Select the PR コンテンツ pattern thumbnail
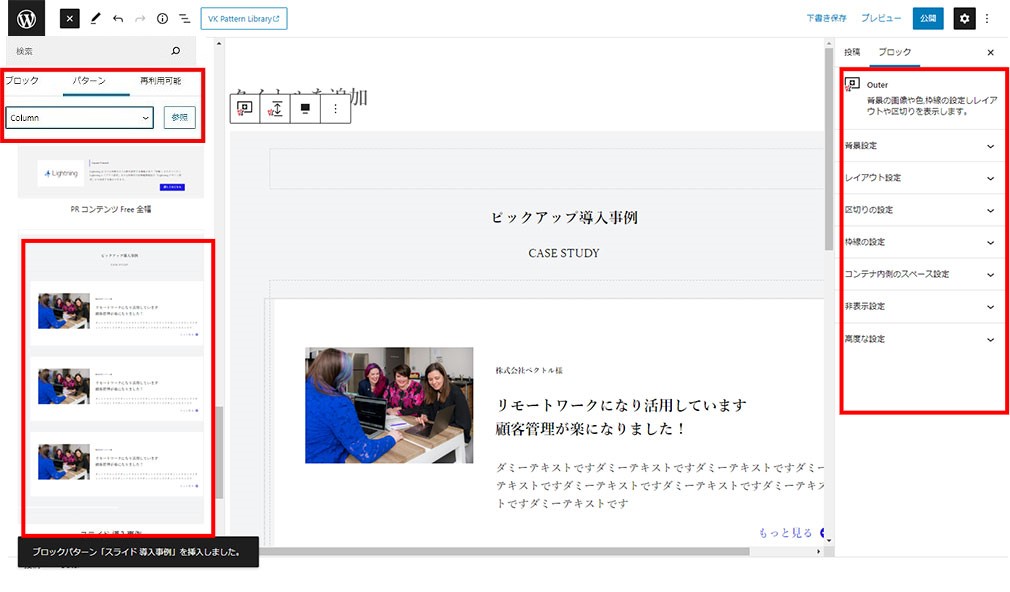Viewport: 1010px width, 592px height. pyautogui.click(x=110, y=175)
